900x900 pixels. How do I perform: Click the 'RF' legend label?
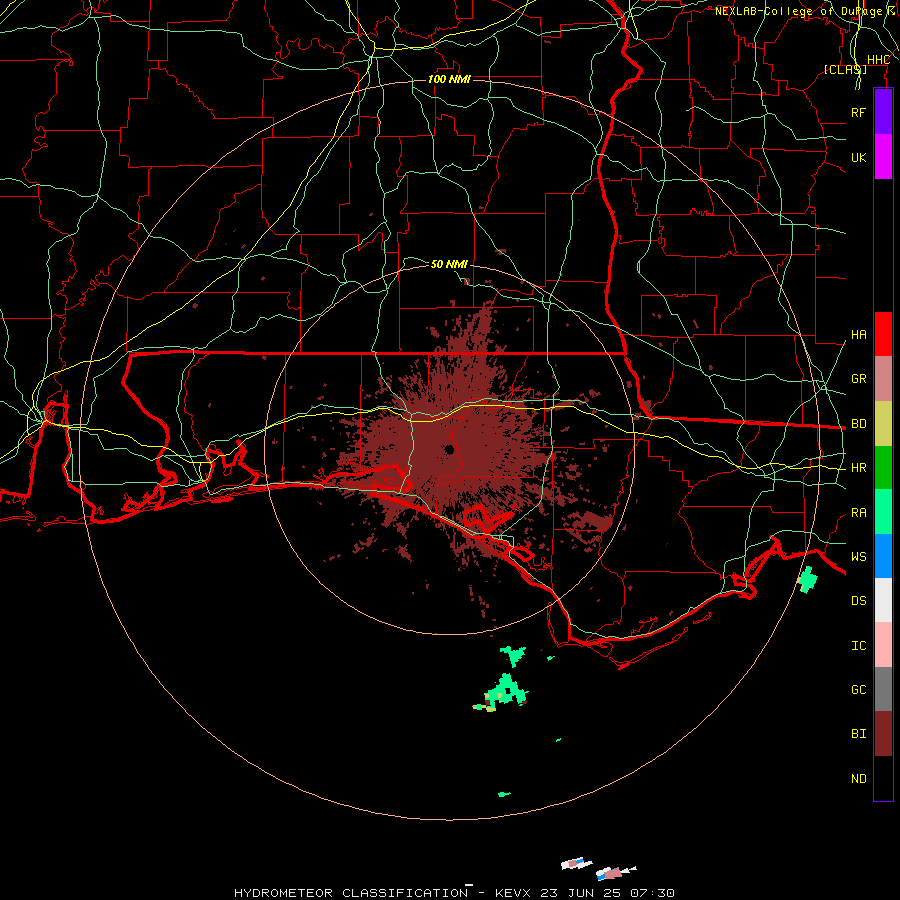click(858, 112)
